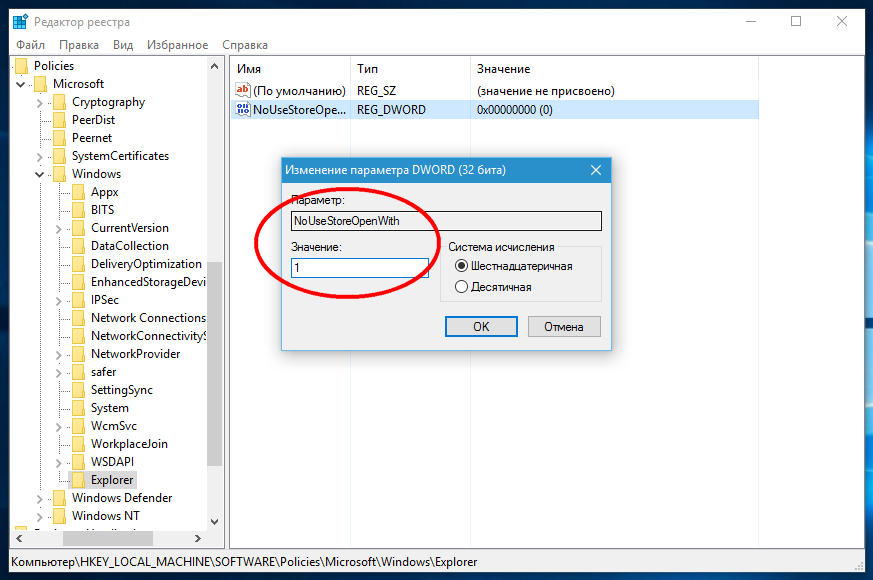Collapse the Windows tree node
This screenshot has height=580, width=873.
coord(40,175)
